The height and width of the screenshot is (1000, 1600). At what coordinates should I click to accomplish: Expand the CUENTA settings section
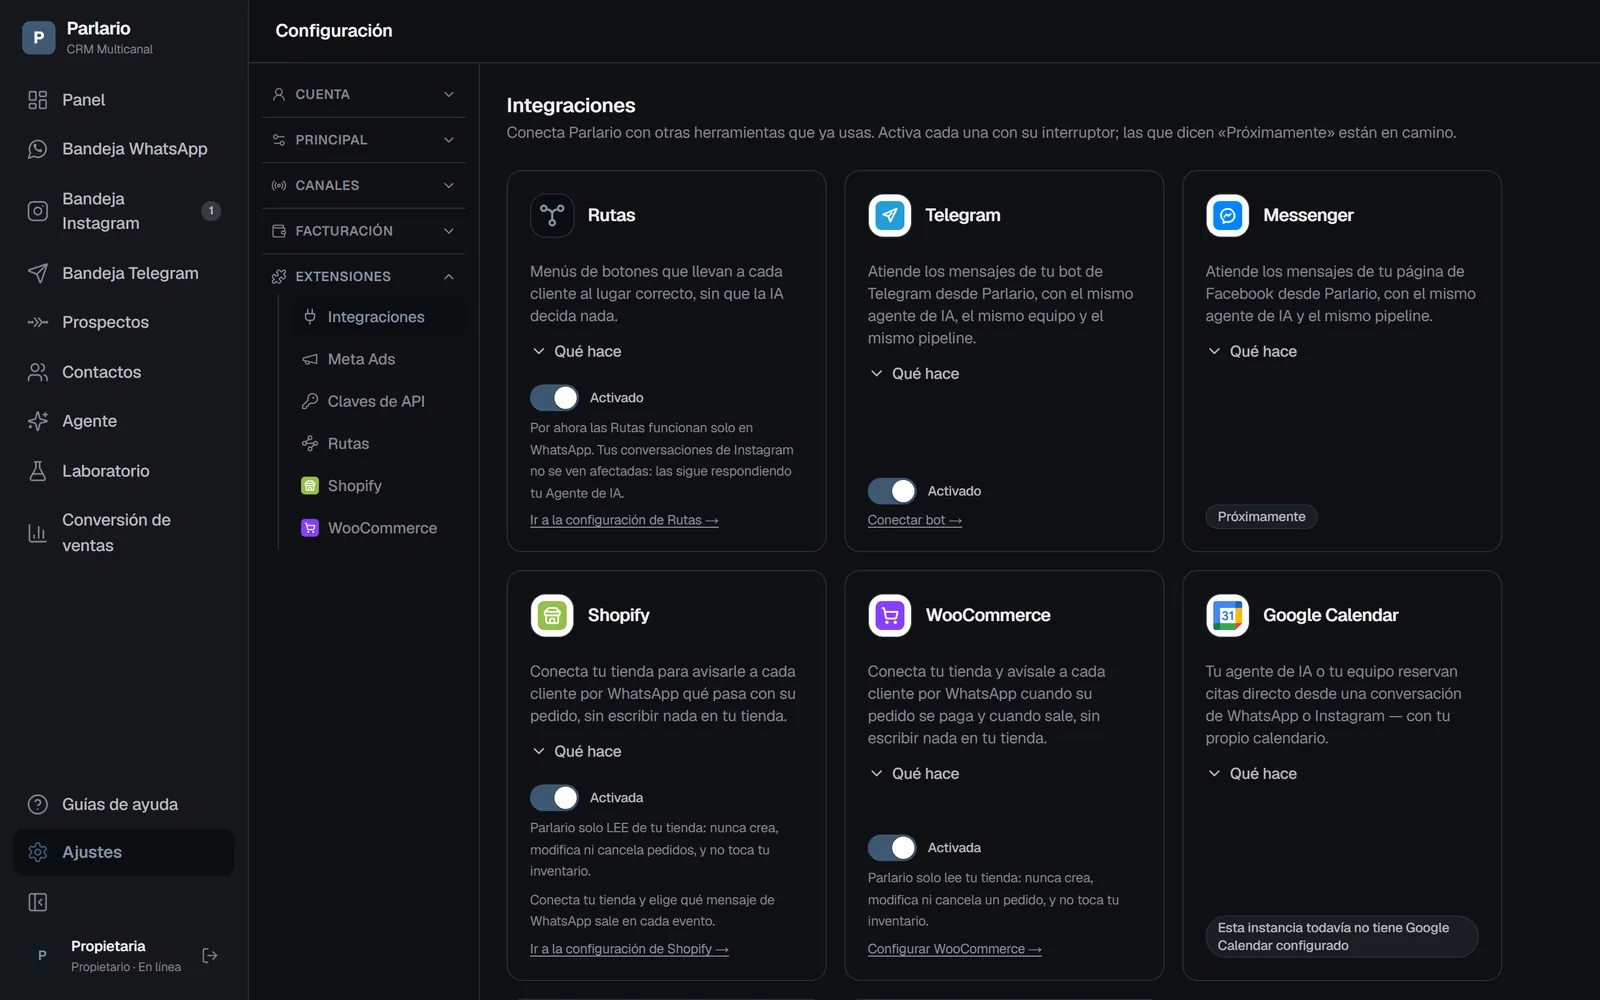(364, 94)
